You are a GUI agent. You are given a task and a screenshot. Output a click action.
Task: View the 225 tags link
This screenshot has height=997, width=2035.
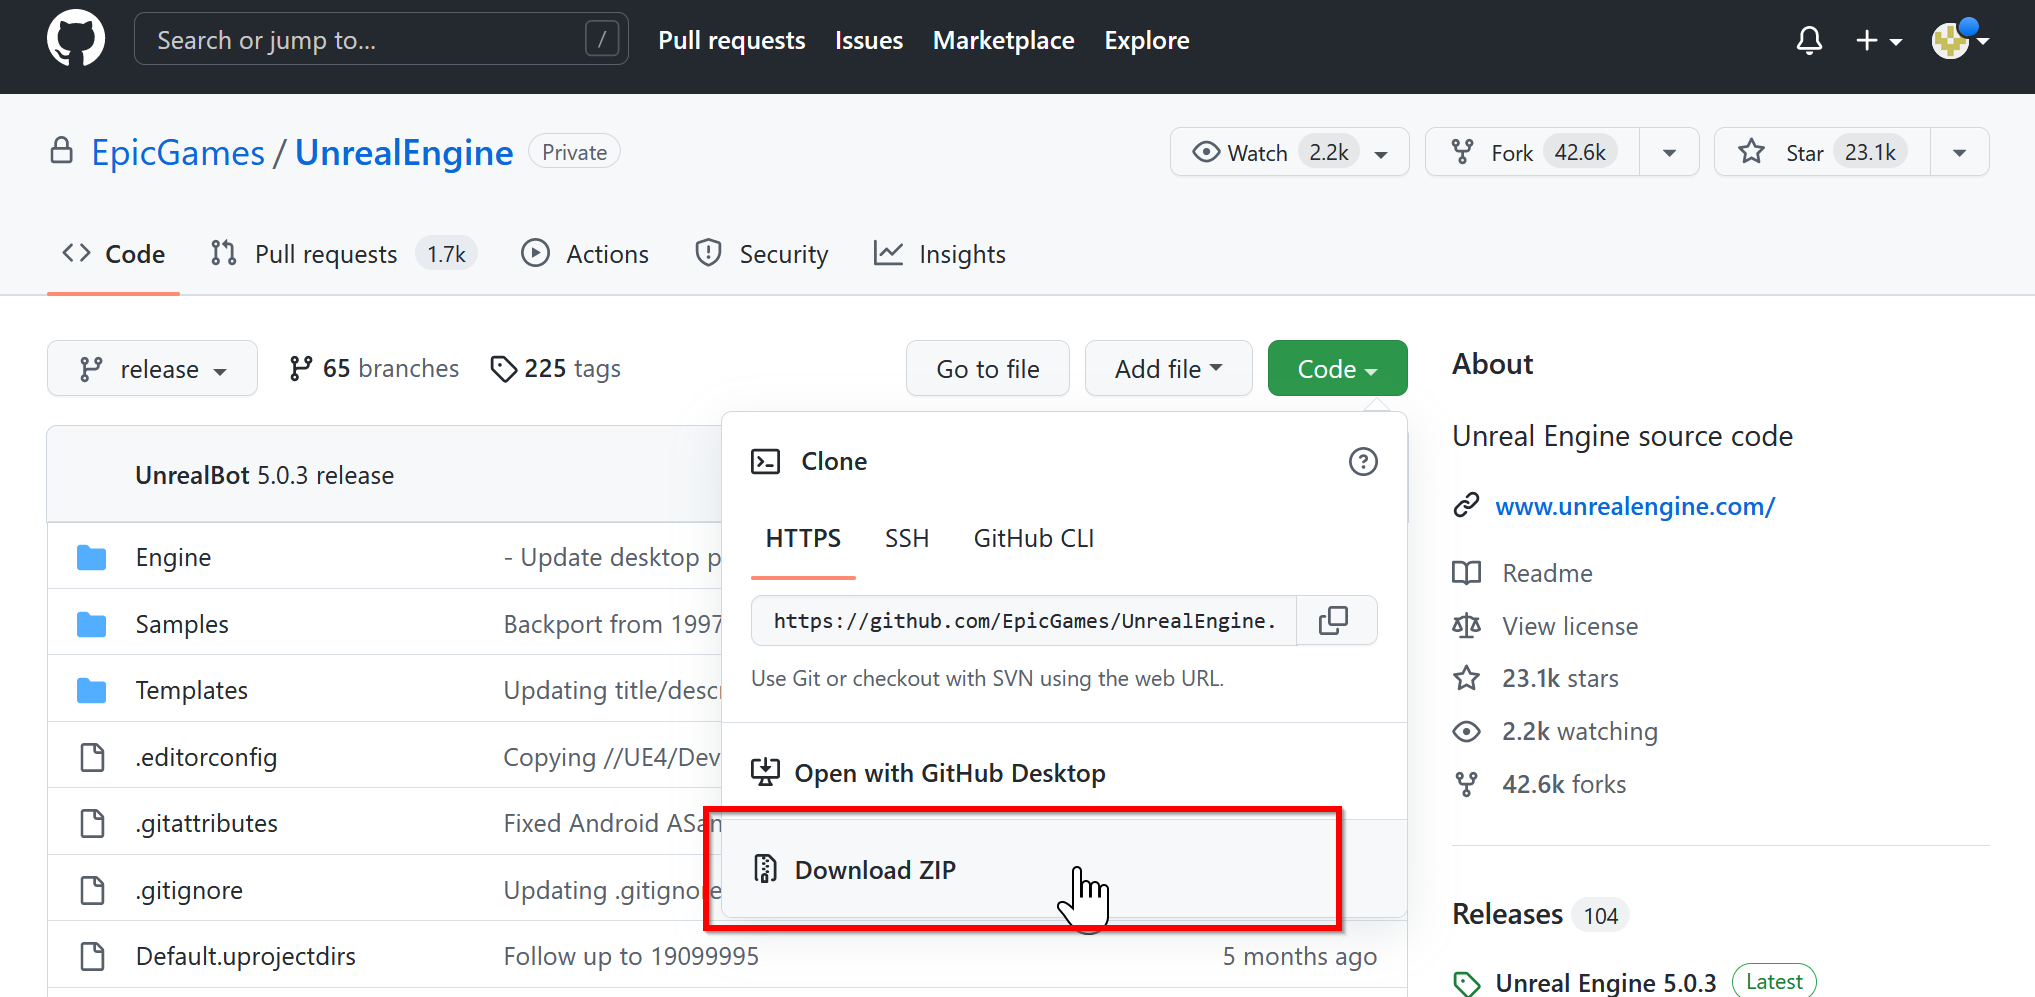point(556,368)
